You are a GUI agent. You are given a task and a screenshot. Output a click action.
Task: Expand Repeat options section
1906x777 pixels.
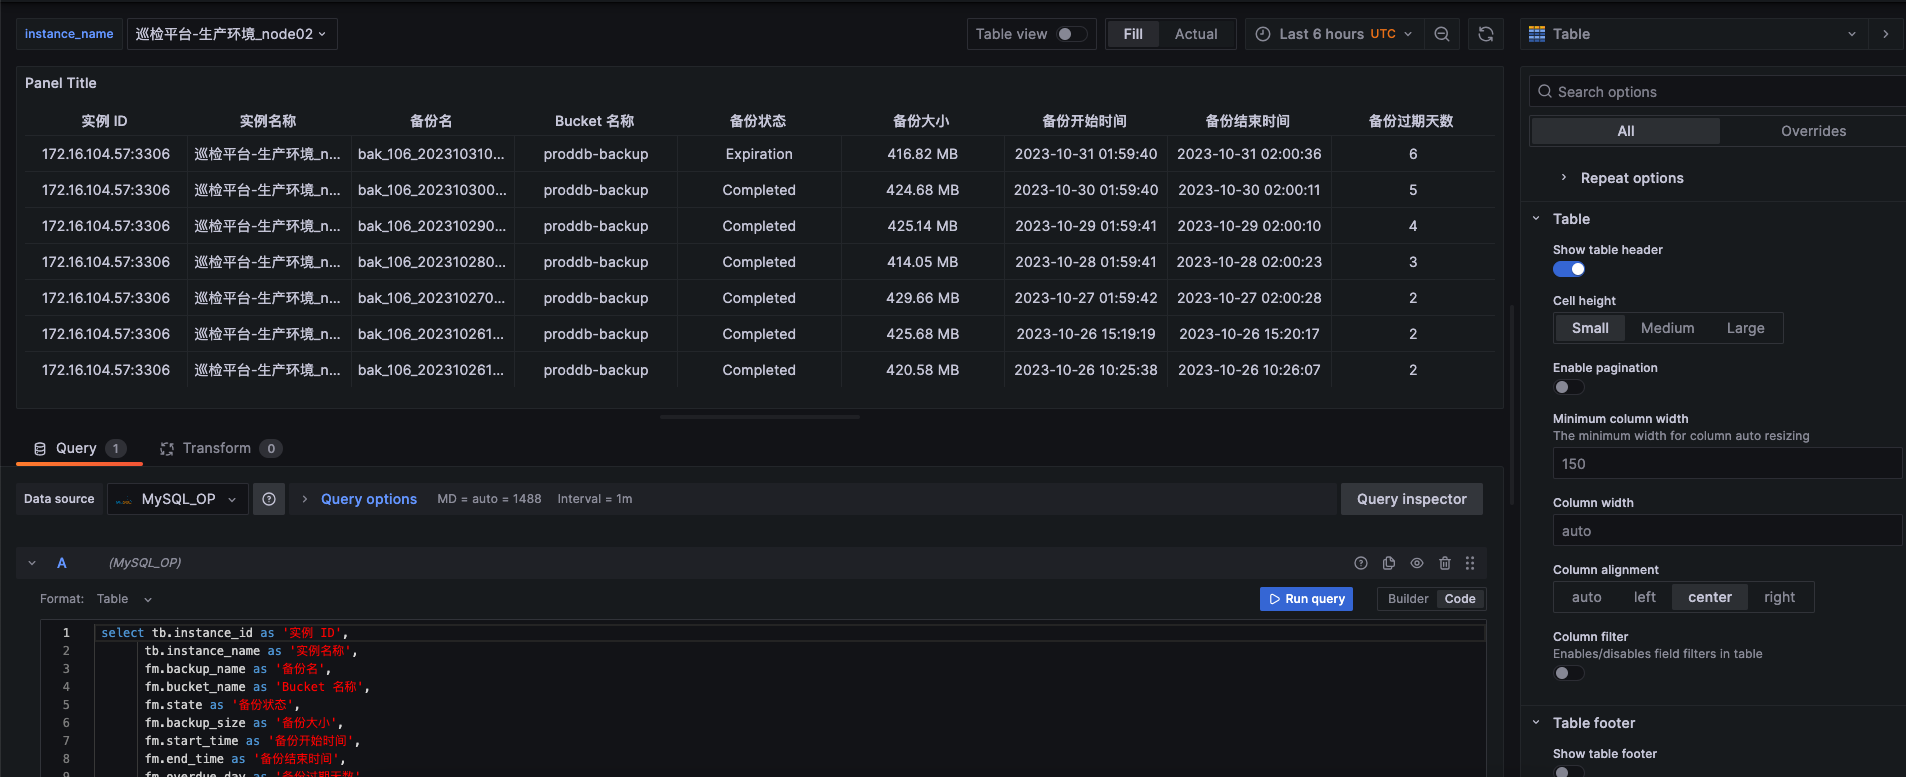click(x=1632, y=178)
